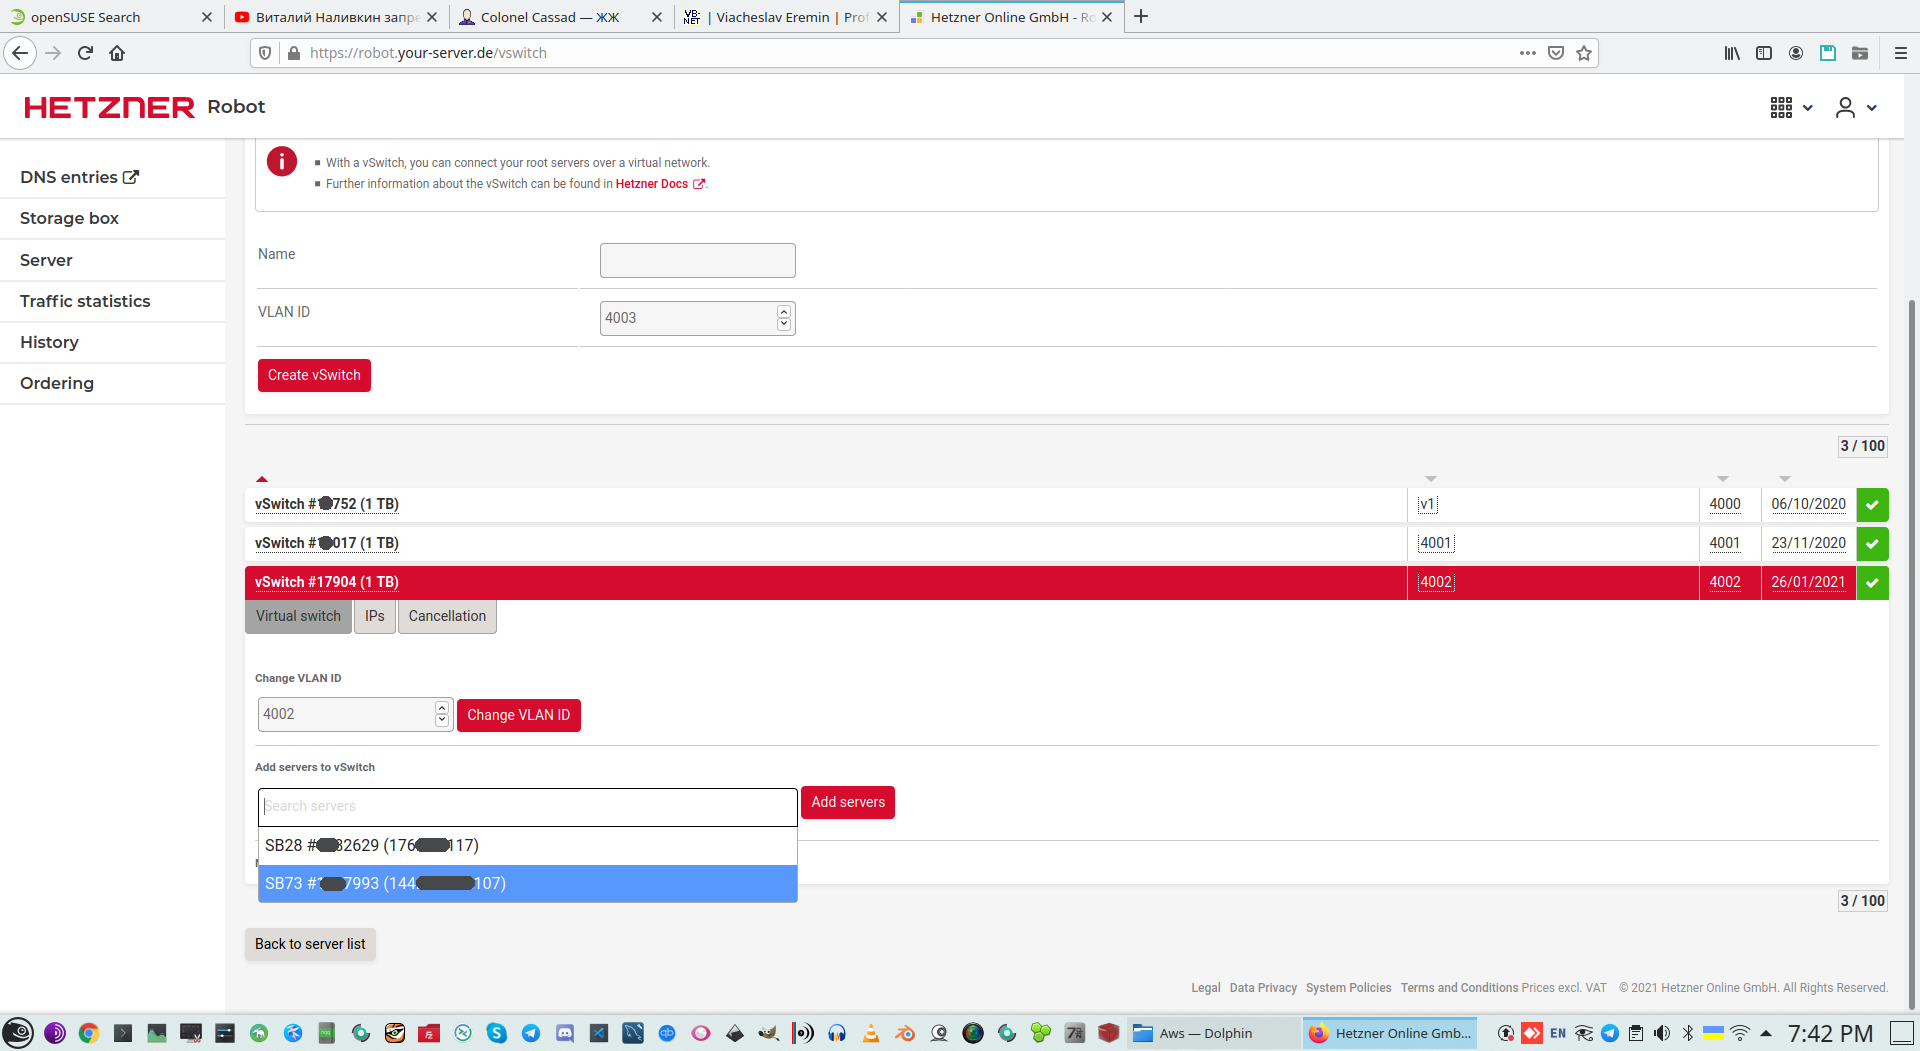This screenshot has width=1920, height=1051.
Task: Sort vSwitch list by VLAN ID column
Action: [1723, 479]
